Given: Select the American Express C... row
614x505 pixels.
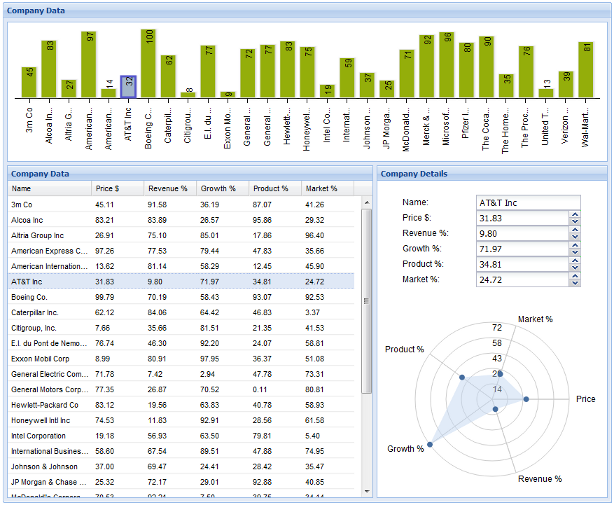Looking at the screenshot, I should tap(181, 251).
